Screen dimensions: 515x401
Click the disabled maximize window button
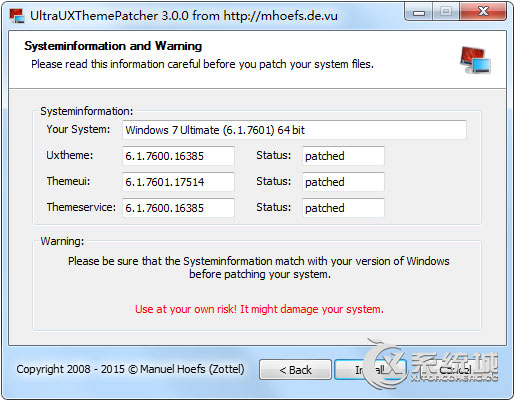(446, 12)
